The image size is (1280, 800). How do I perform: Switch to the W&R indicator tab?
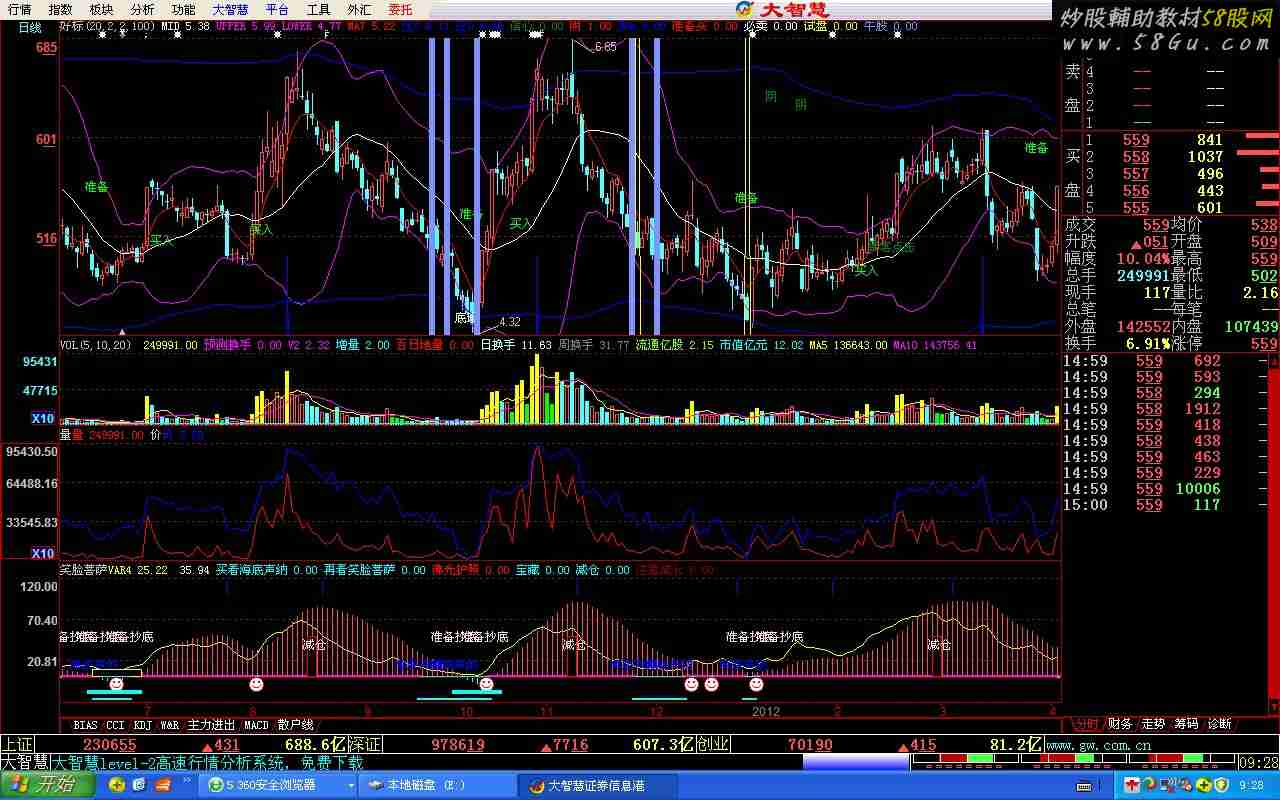(x=171, y=724)
